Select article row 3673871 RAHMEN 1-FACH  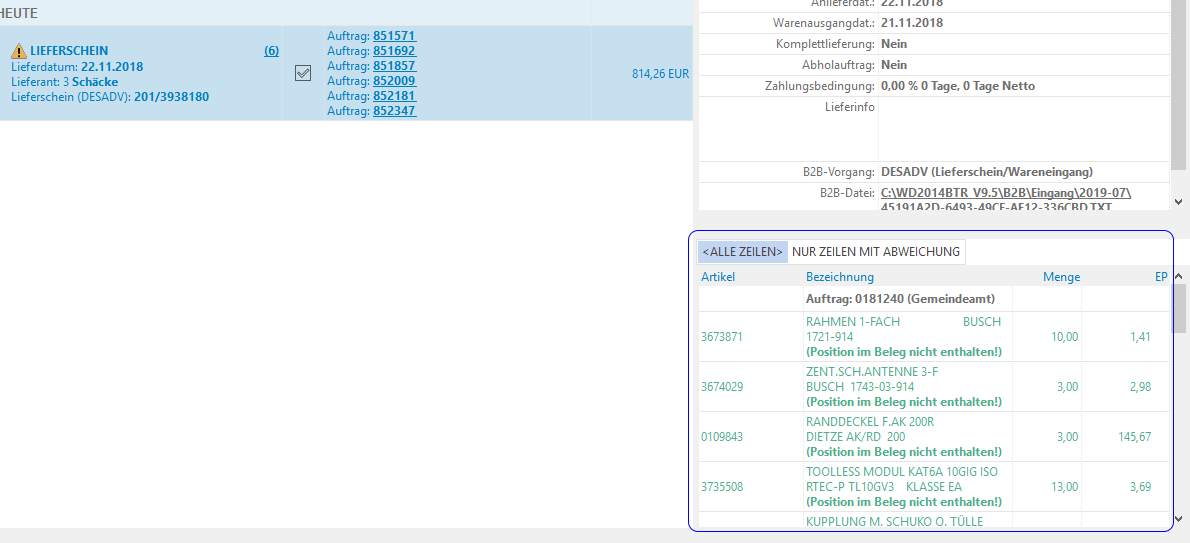(721, 337)
